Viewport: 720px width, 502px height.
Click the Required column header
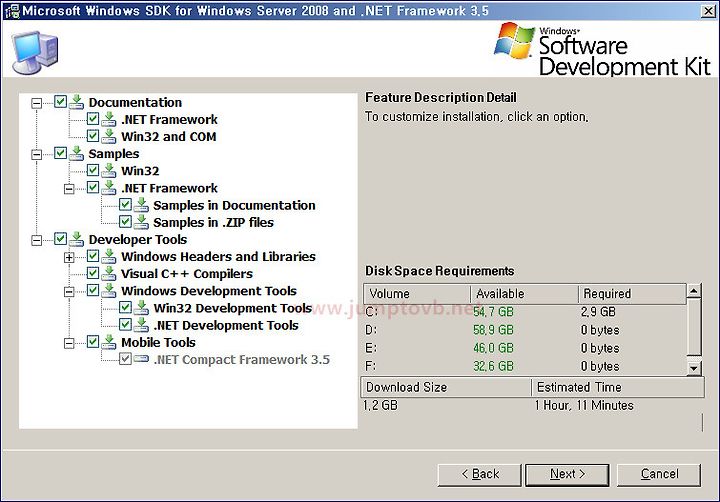[632, 293]
